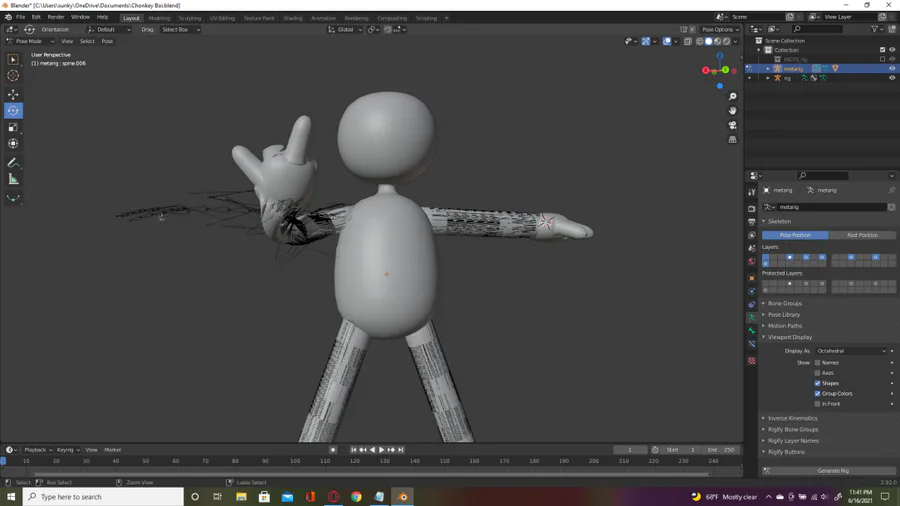Switch skeleton to Rest Position
Viewport: 900px width, 506px height.
(862, 235)
